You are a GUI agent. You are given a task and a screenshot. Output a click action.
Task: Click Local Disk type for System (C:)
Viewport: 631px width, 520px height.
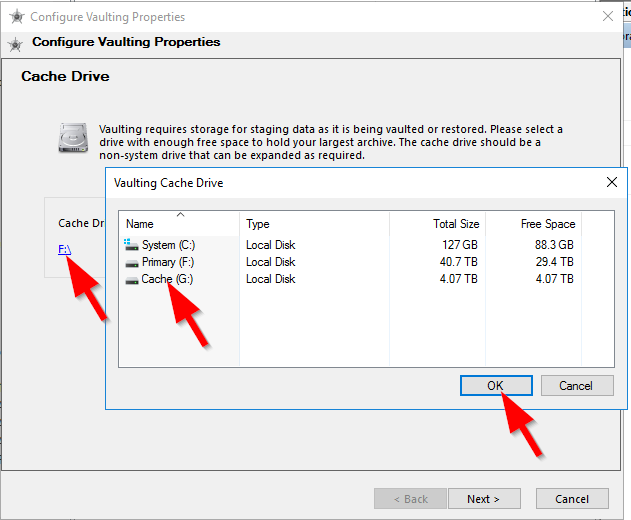tap(270, 245)
